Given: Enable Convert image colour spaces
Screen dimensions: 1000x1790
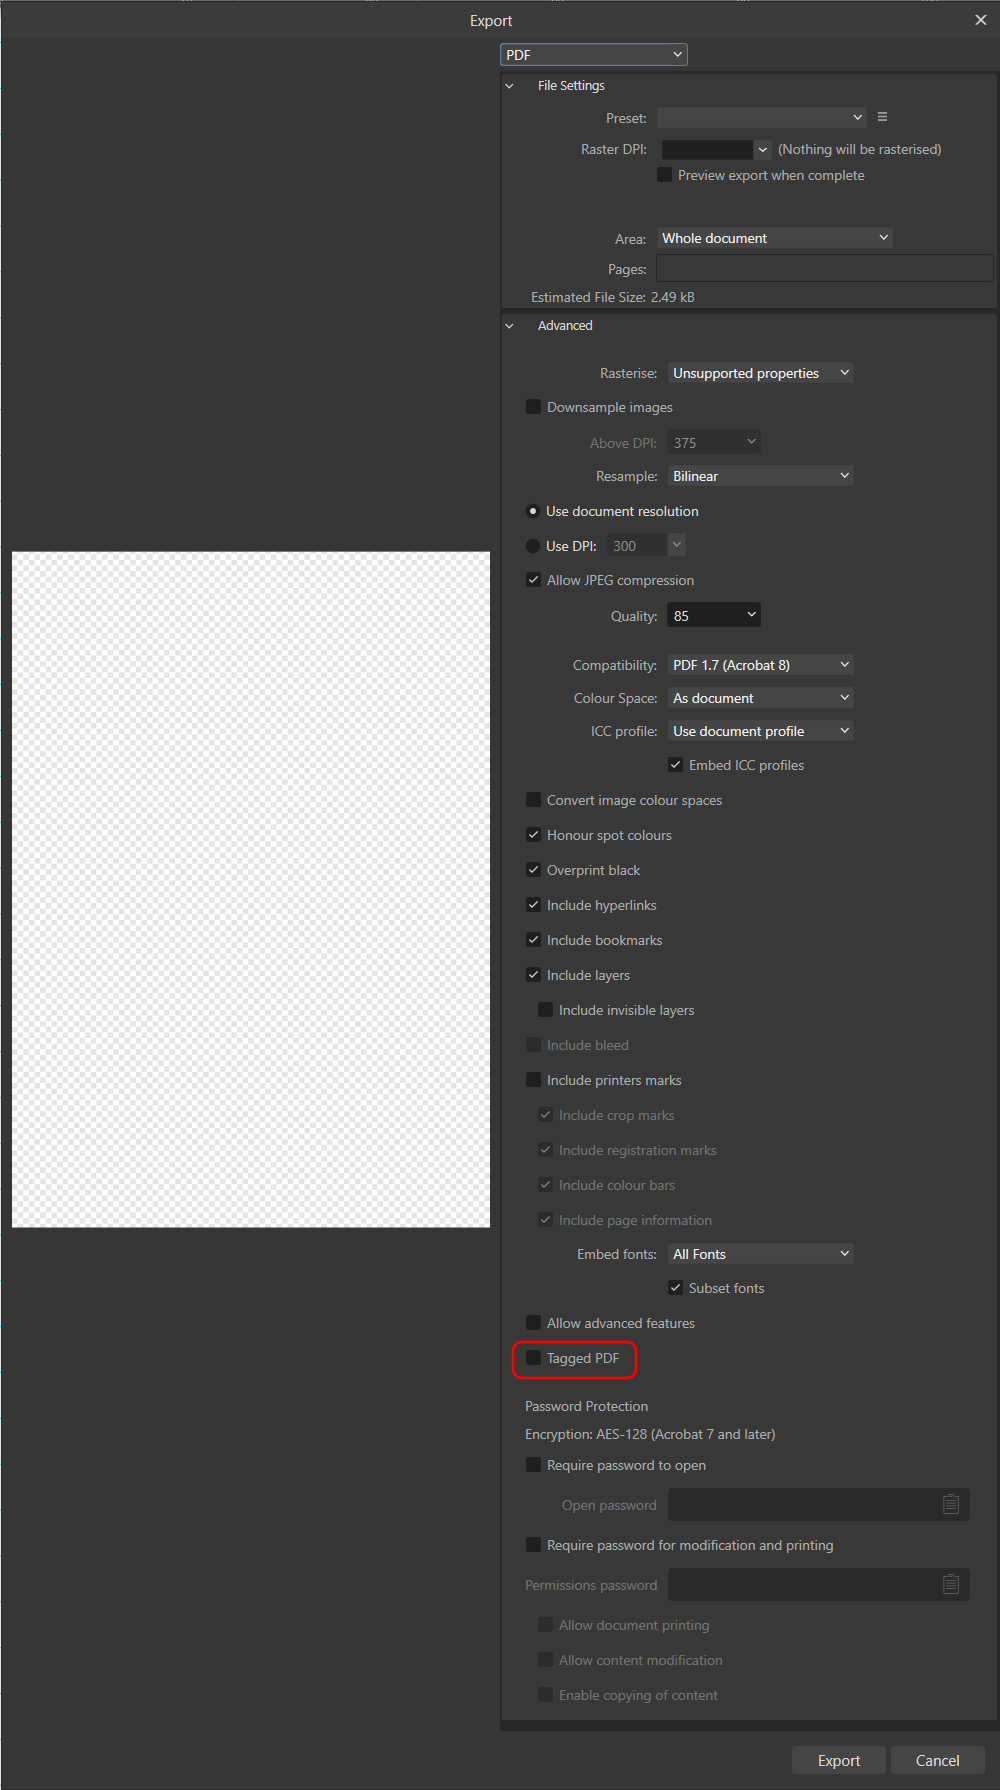Looking at the screenshot, I should (x=534, y=800).
